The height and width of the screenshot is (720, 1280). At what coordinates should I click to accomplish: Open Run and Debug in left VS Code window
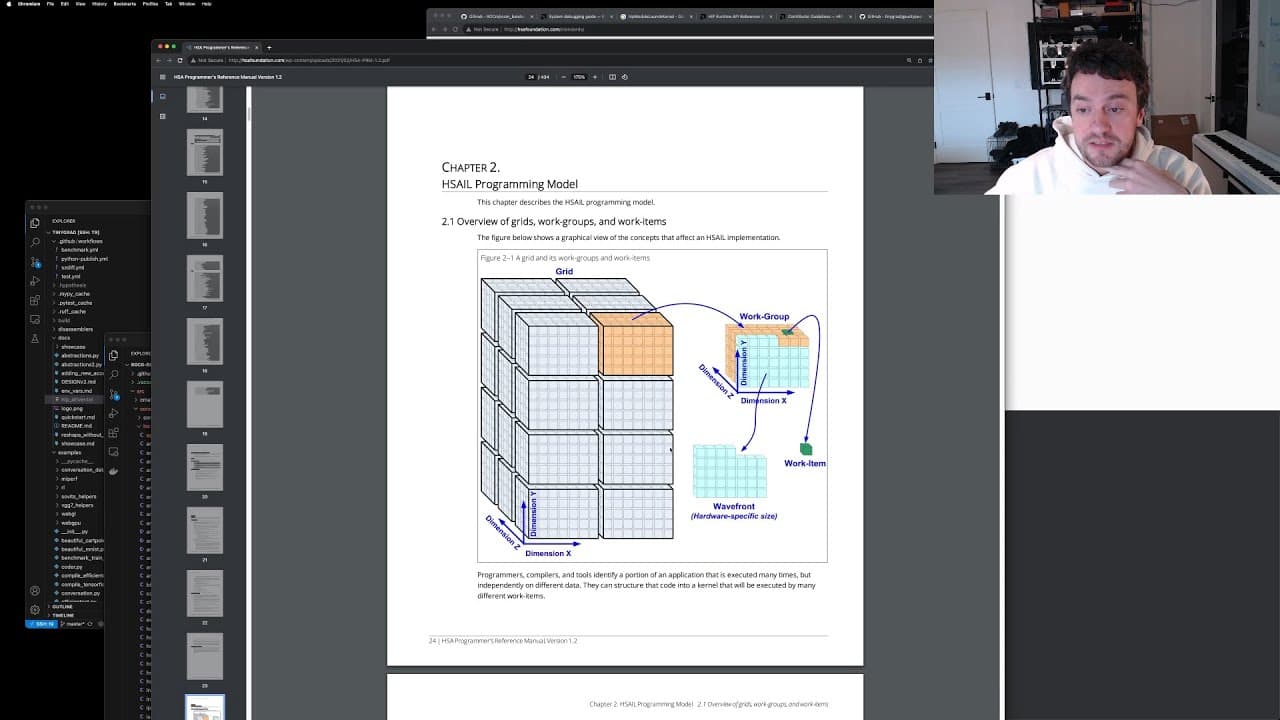click(35, 281)
